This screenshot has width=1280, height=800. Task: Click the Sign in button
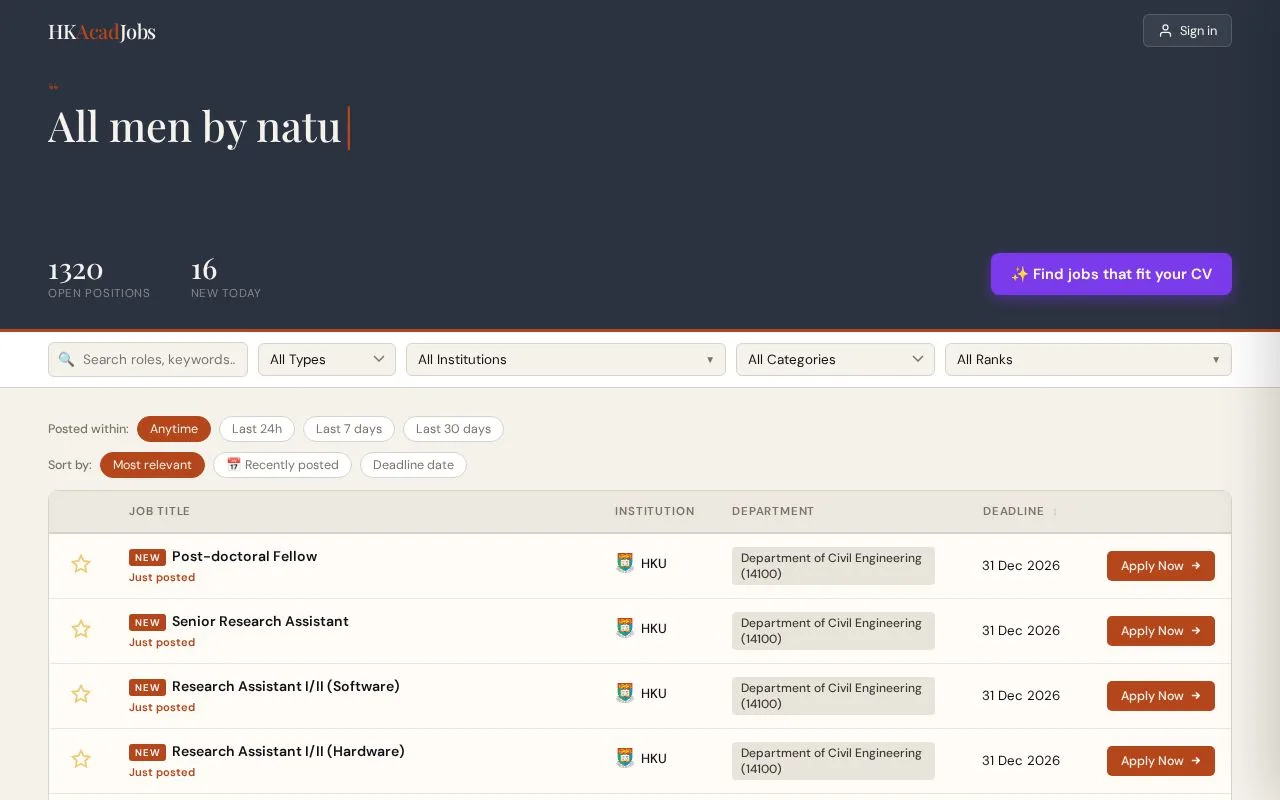pyautogui.click(x=1187, y=31)
